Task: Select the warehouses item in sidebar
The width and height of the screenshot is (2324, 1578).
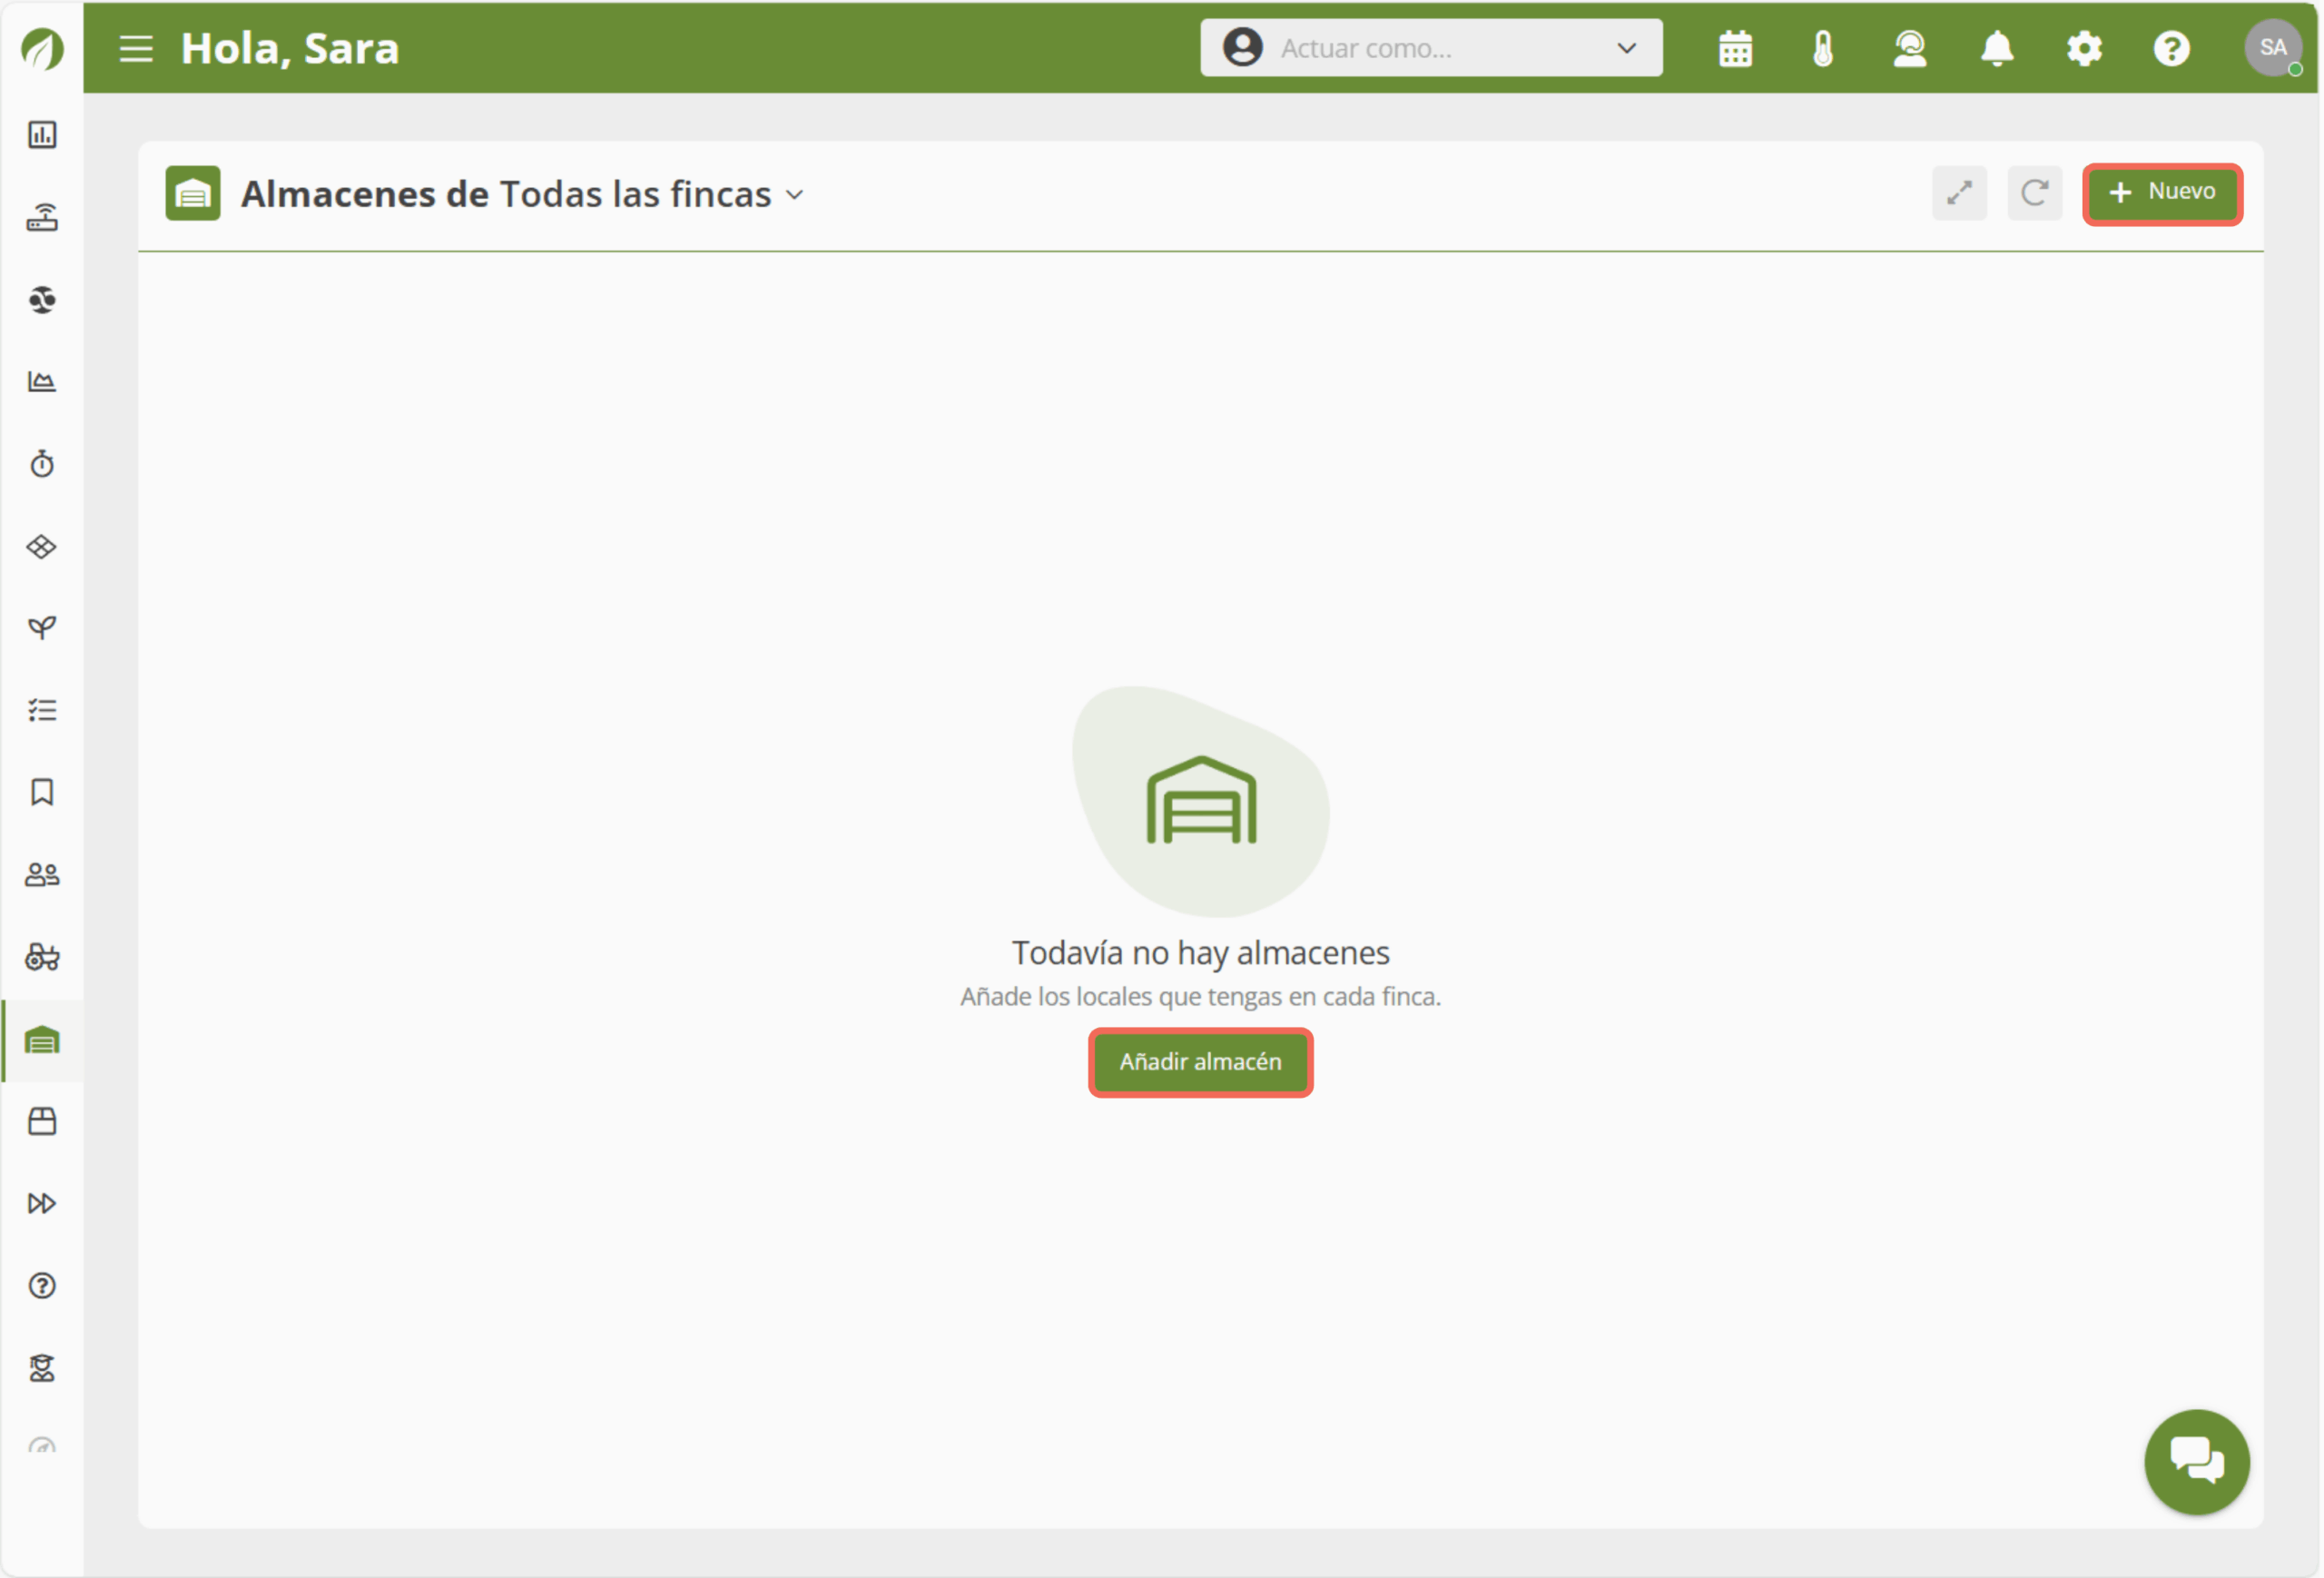Action: [x=42, y=1040]
